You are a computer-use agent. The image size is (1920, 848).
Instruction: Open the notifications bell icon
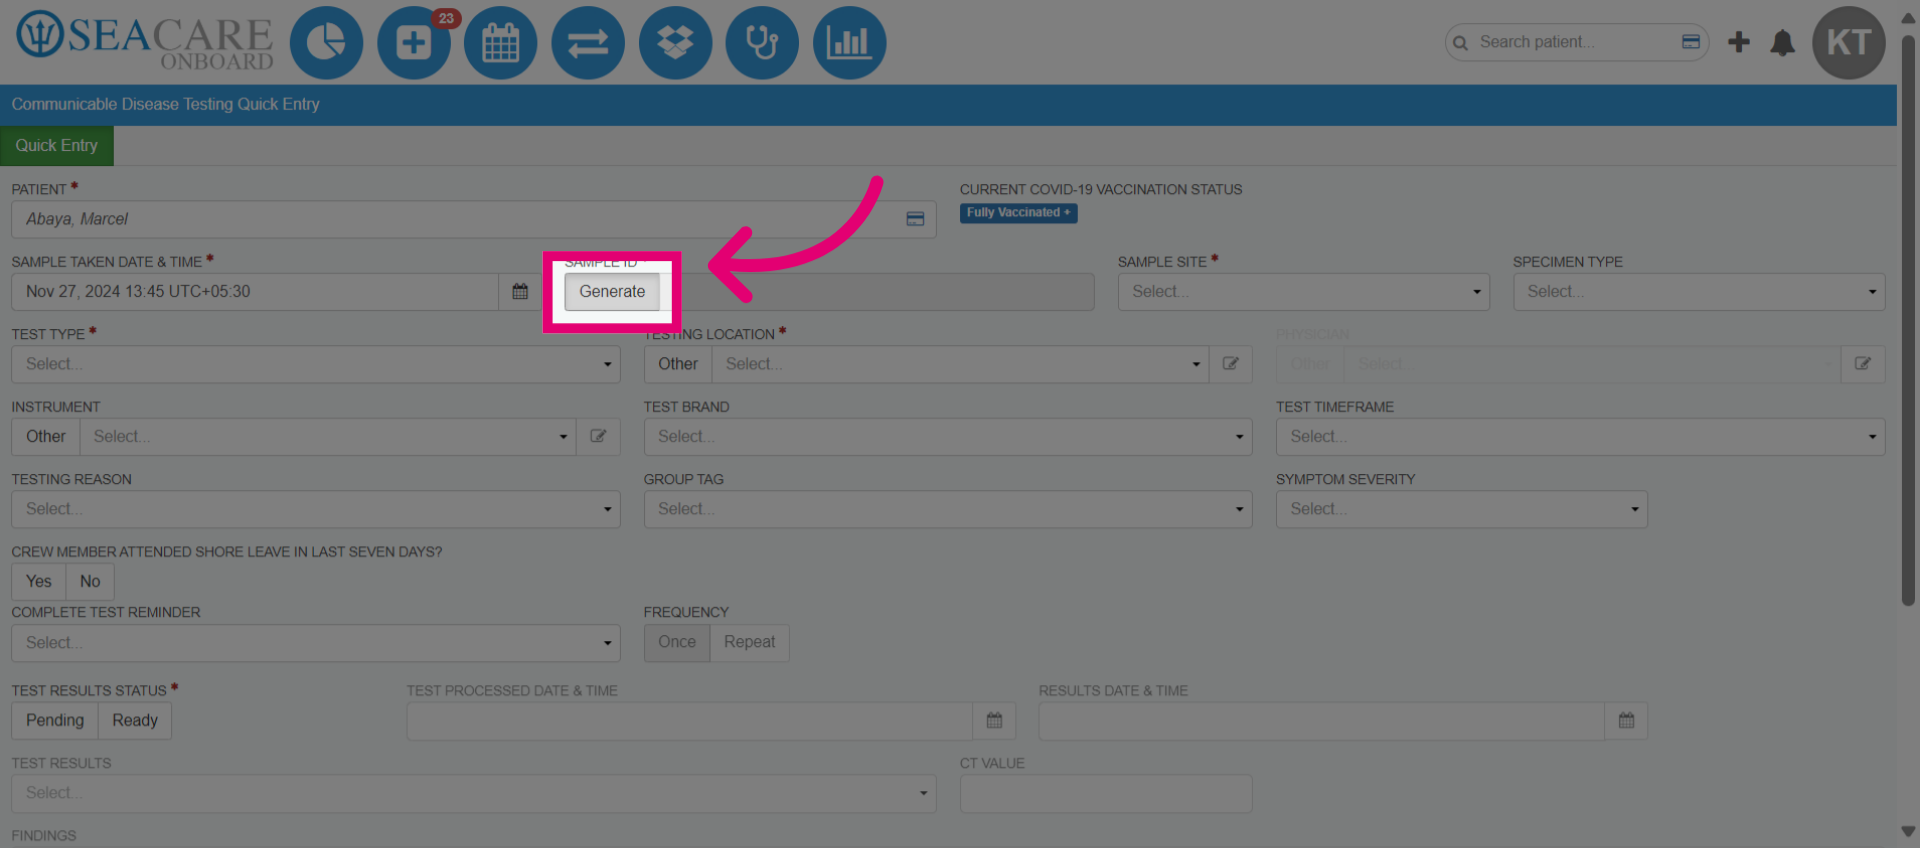1783,42
